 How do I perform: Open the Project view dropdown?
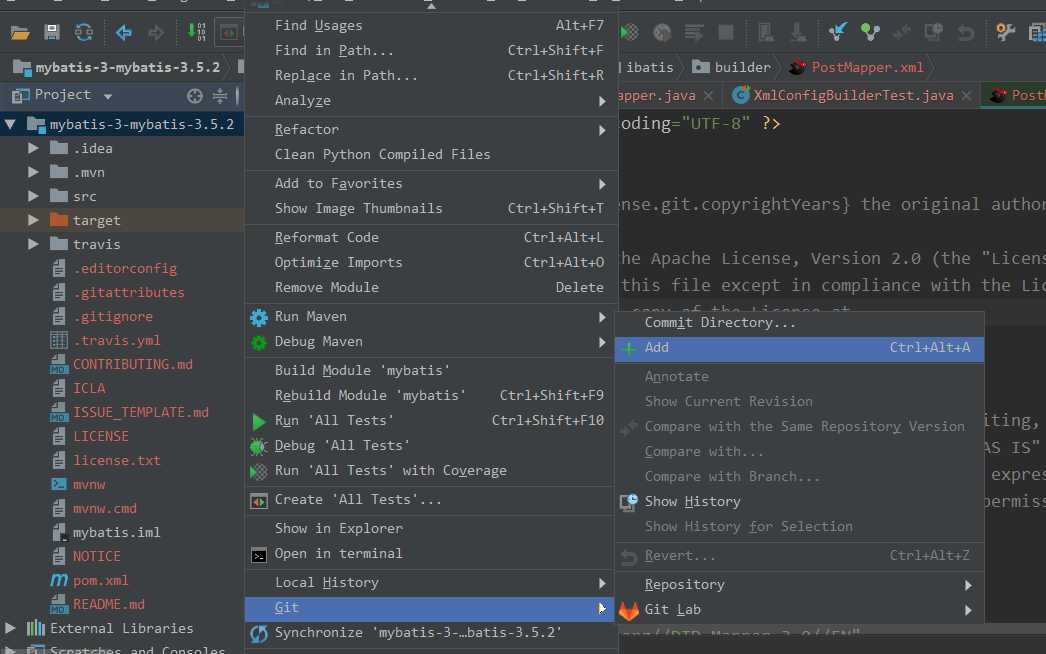click(107, 97)
